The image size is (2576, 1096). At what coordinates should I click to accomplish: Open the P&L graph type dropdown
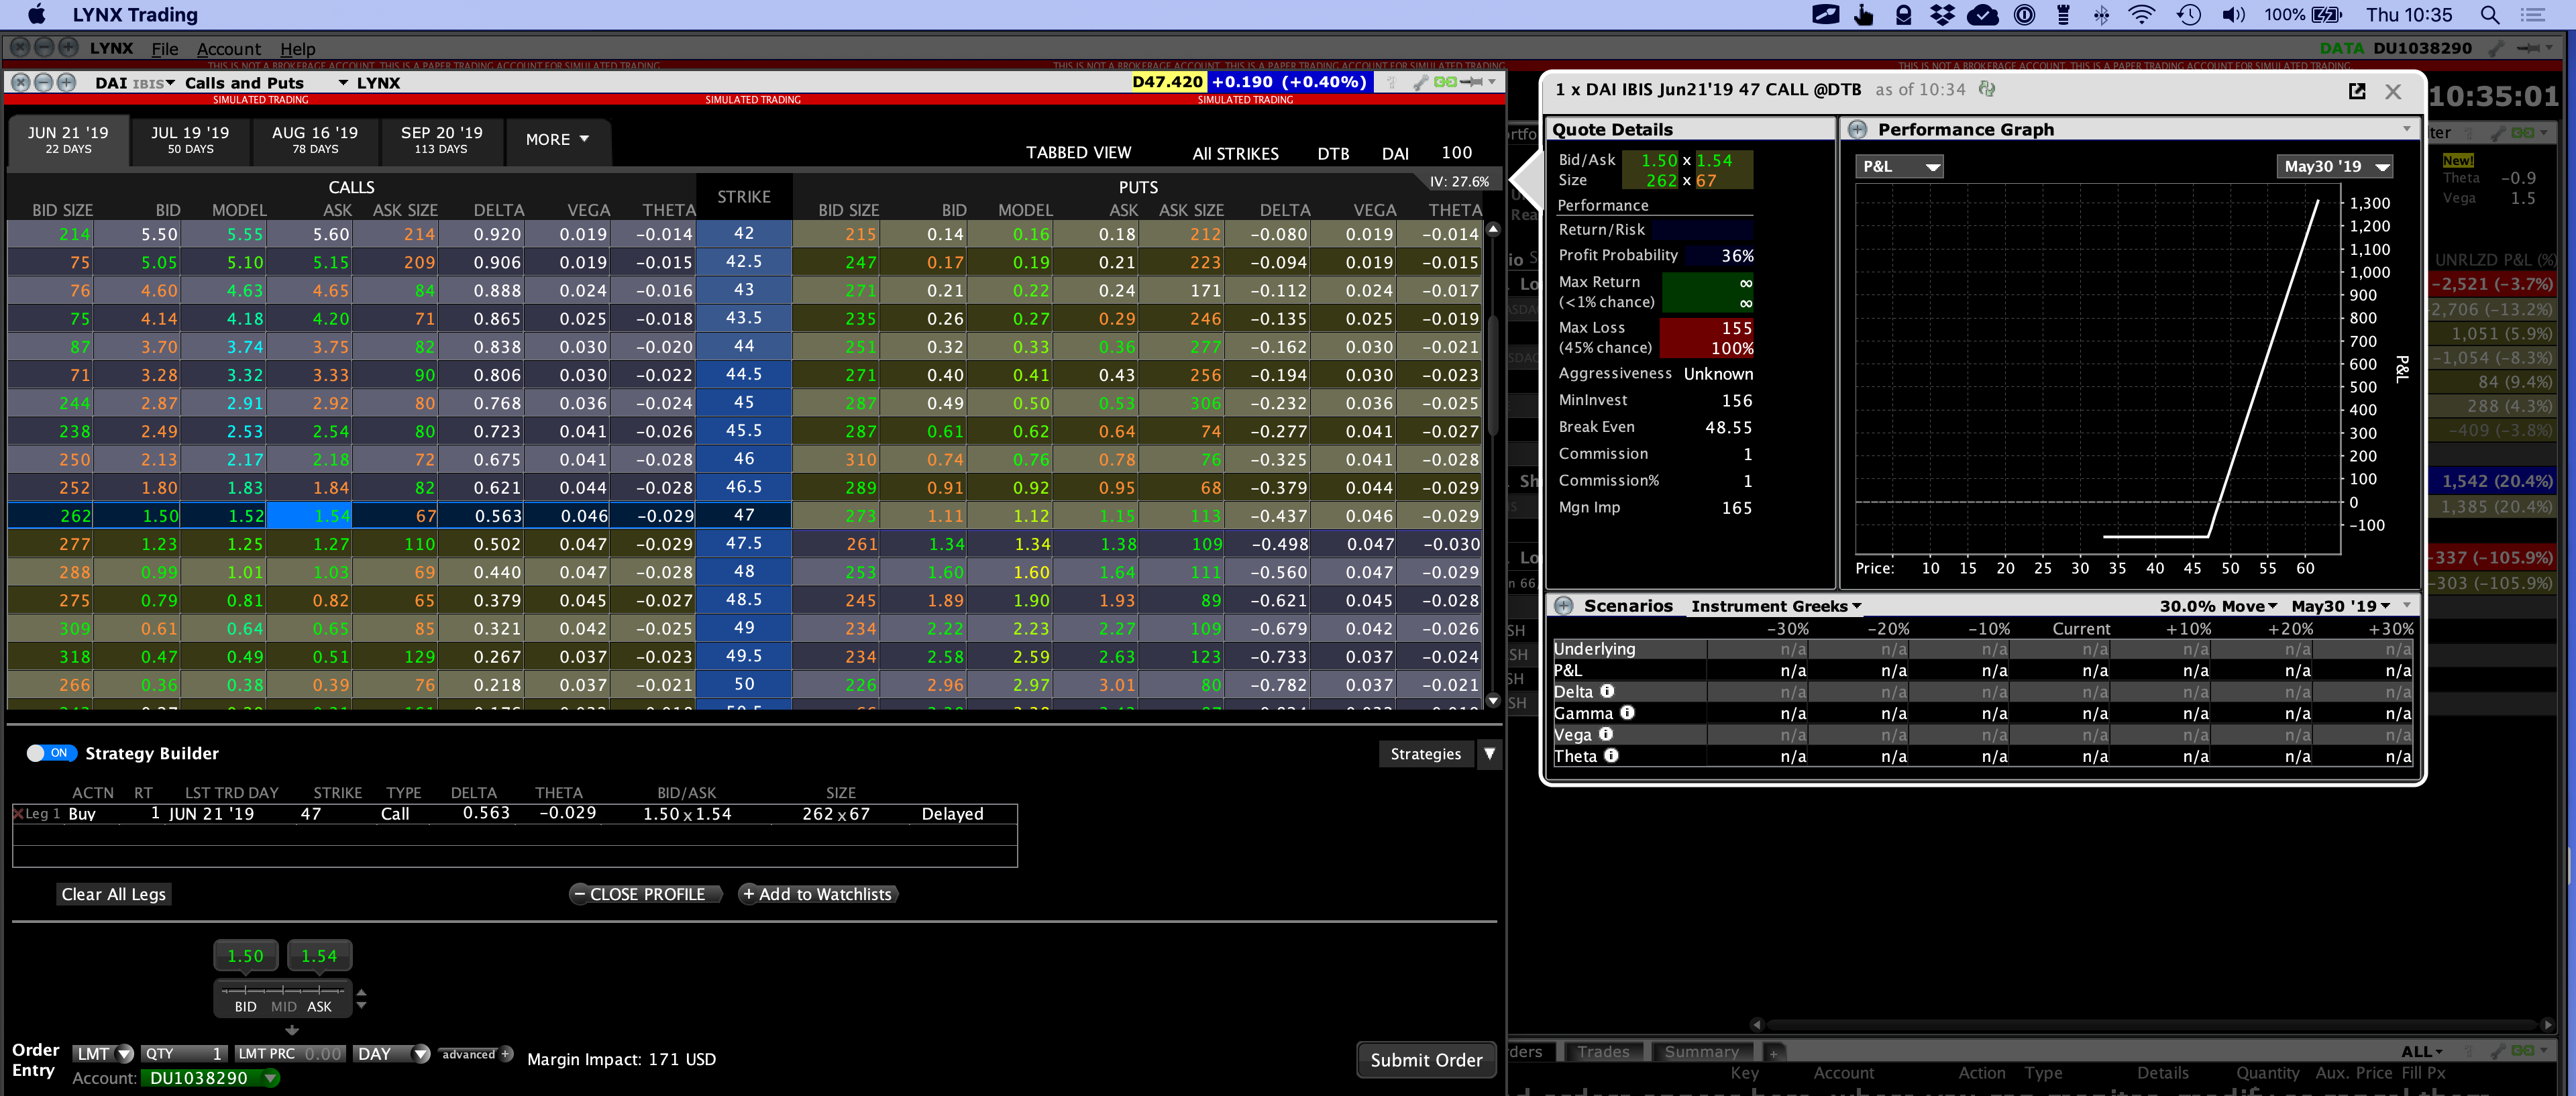tap(1901, 167)
